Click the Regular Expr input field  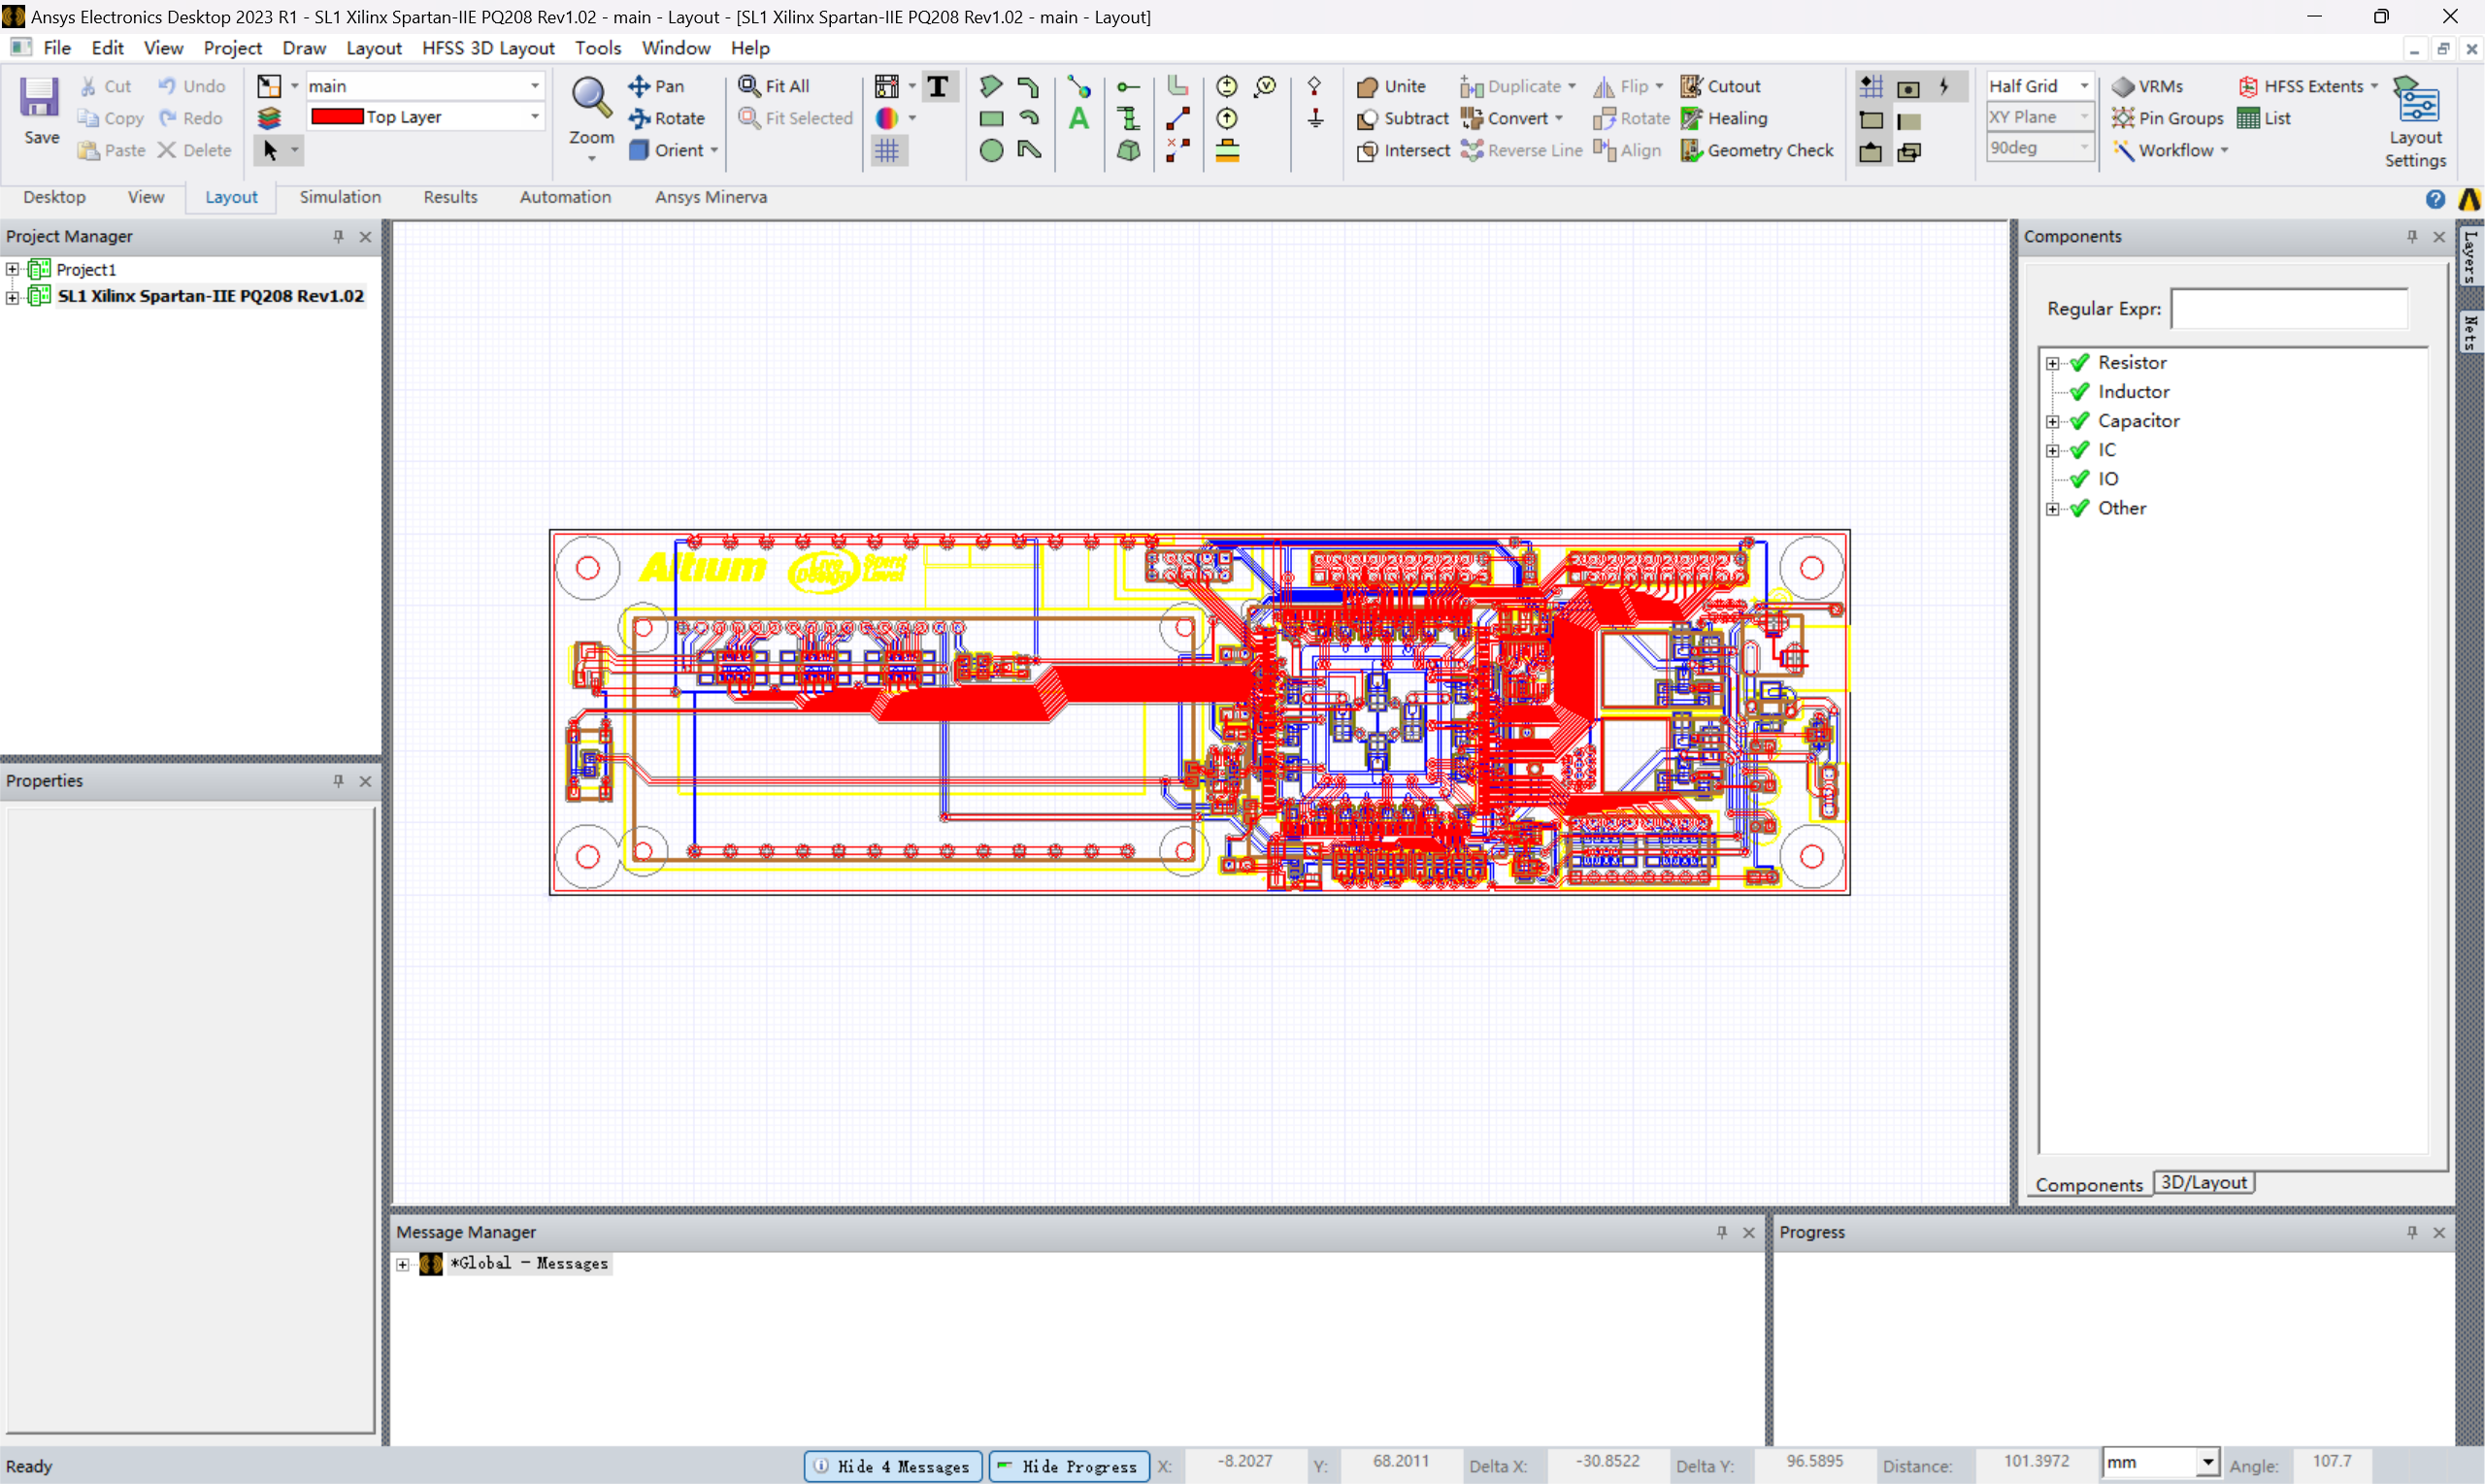pos(2289,309)
